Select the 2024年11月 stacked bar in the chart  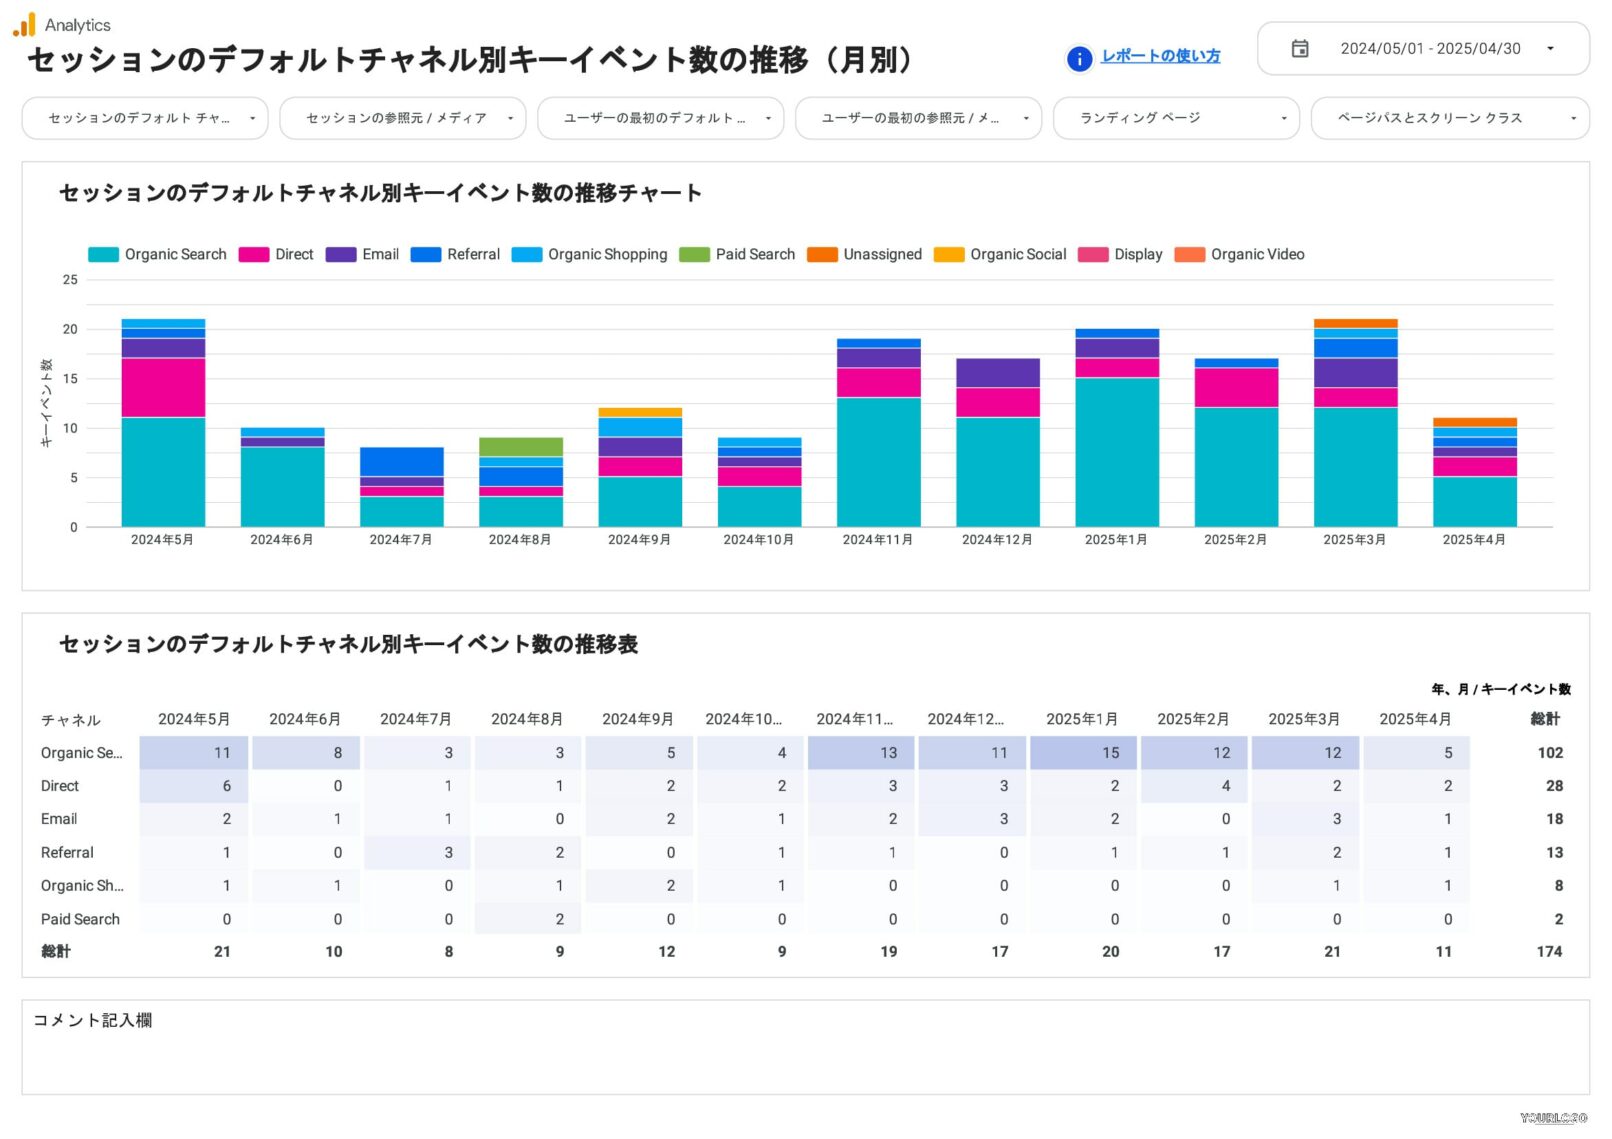tap(877, 430)
